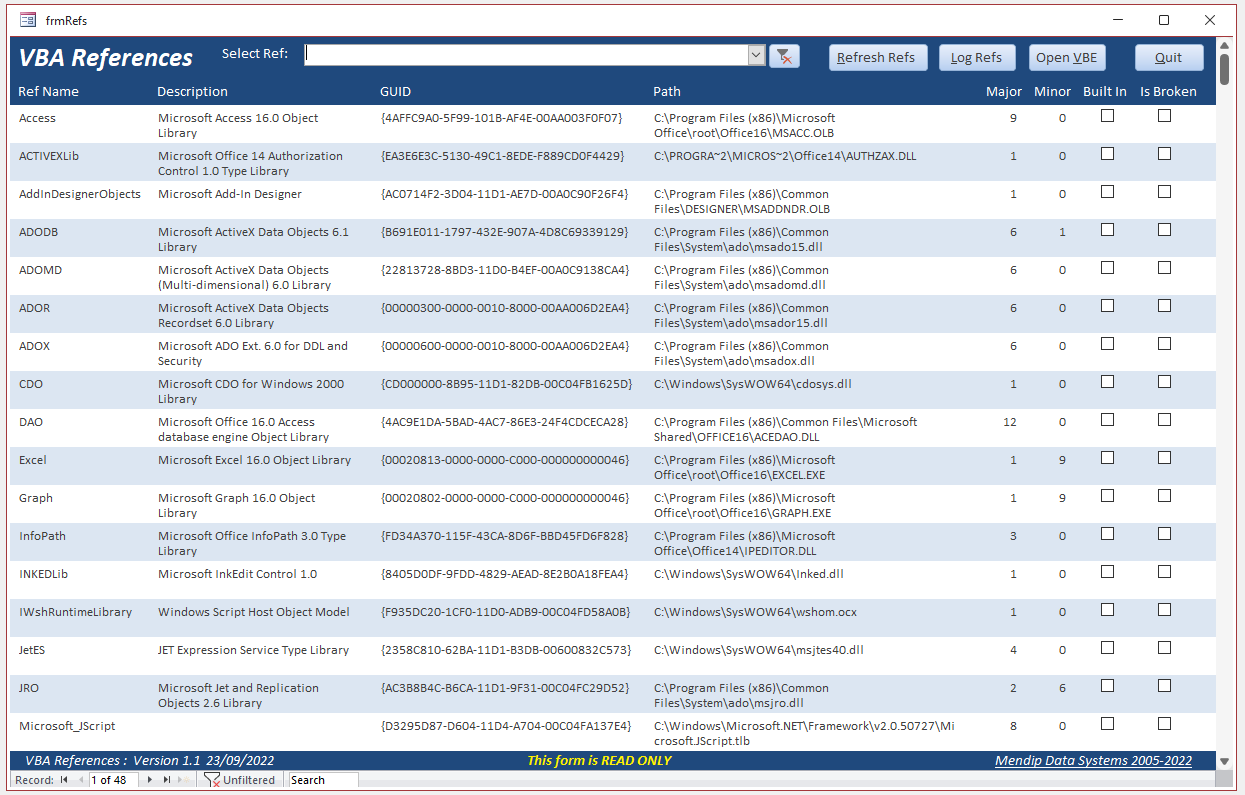Click the Open VBE button
The height and width of the screenshot is (795, 1245).
1067,58
